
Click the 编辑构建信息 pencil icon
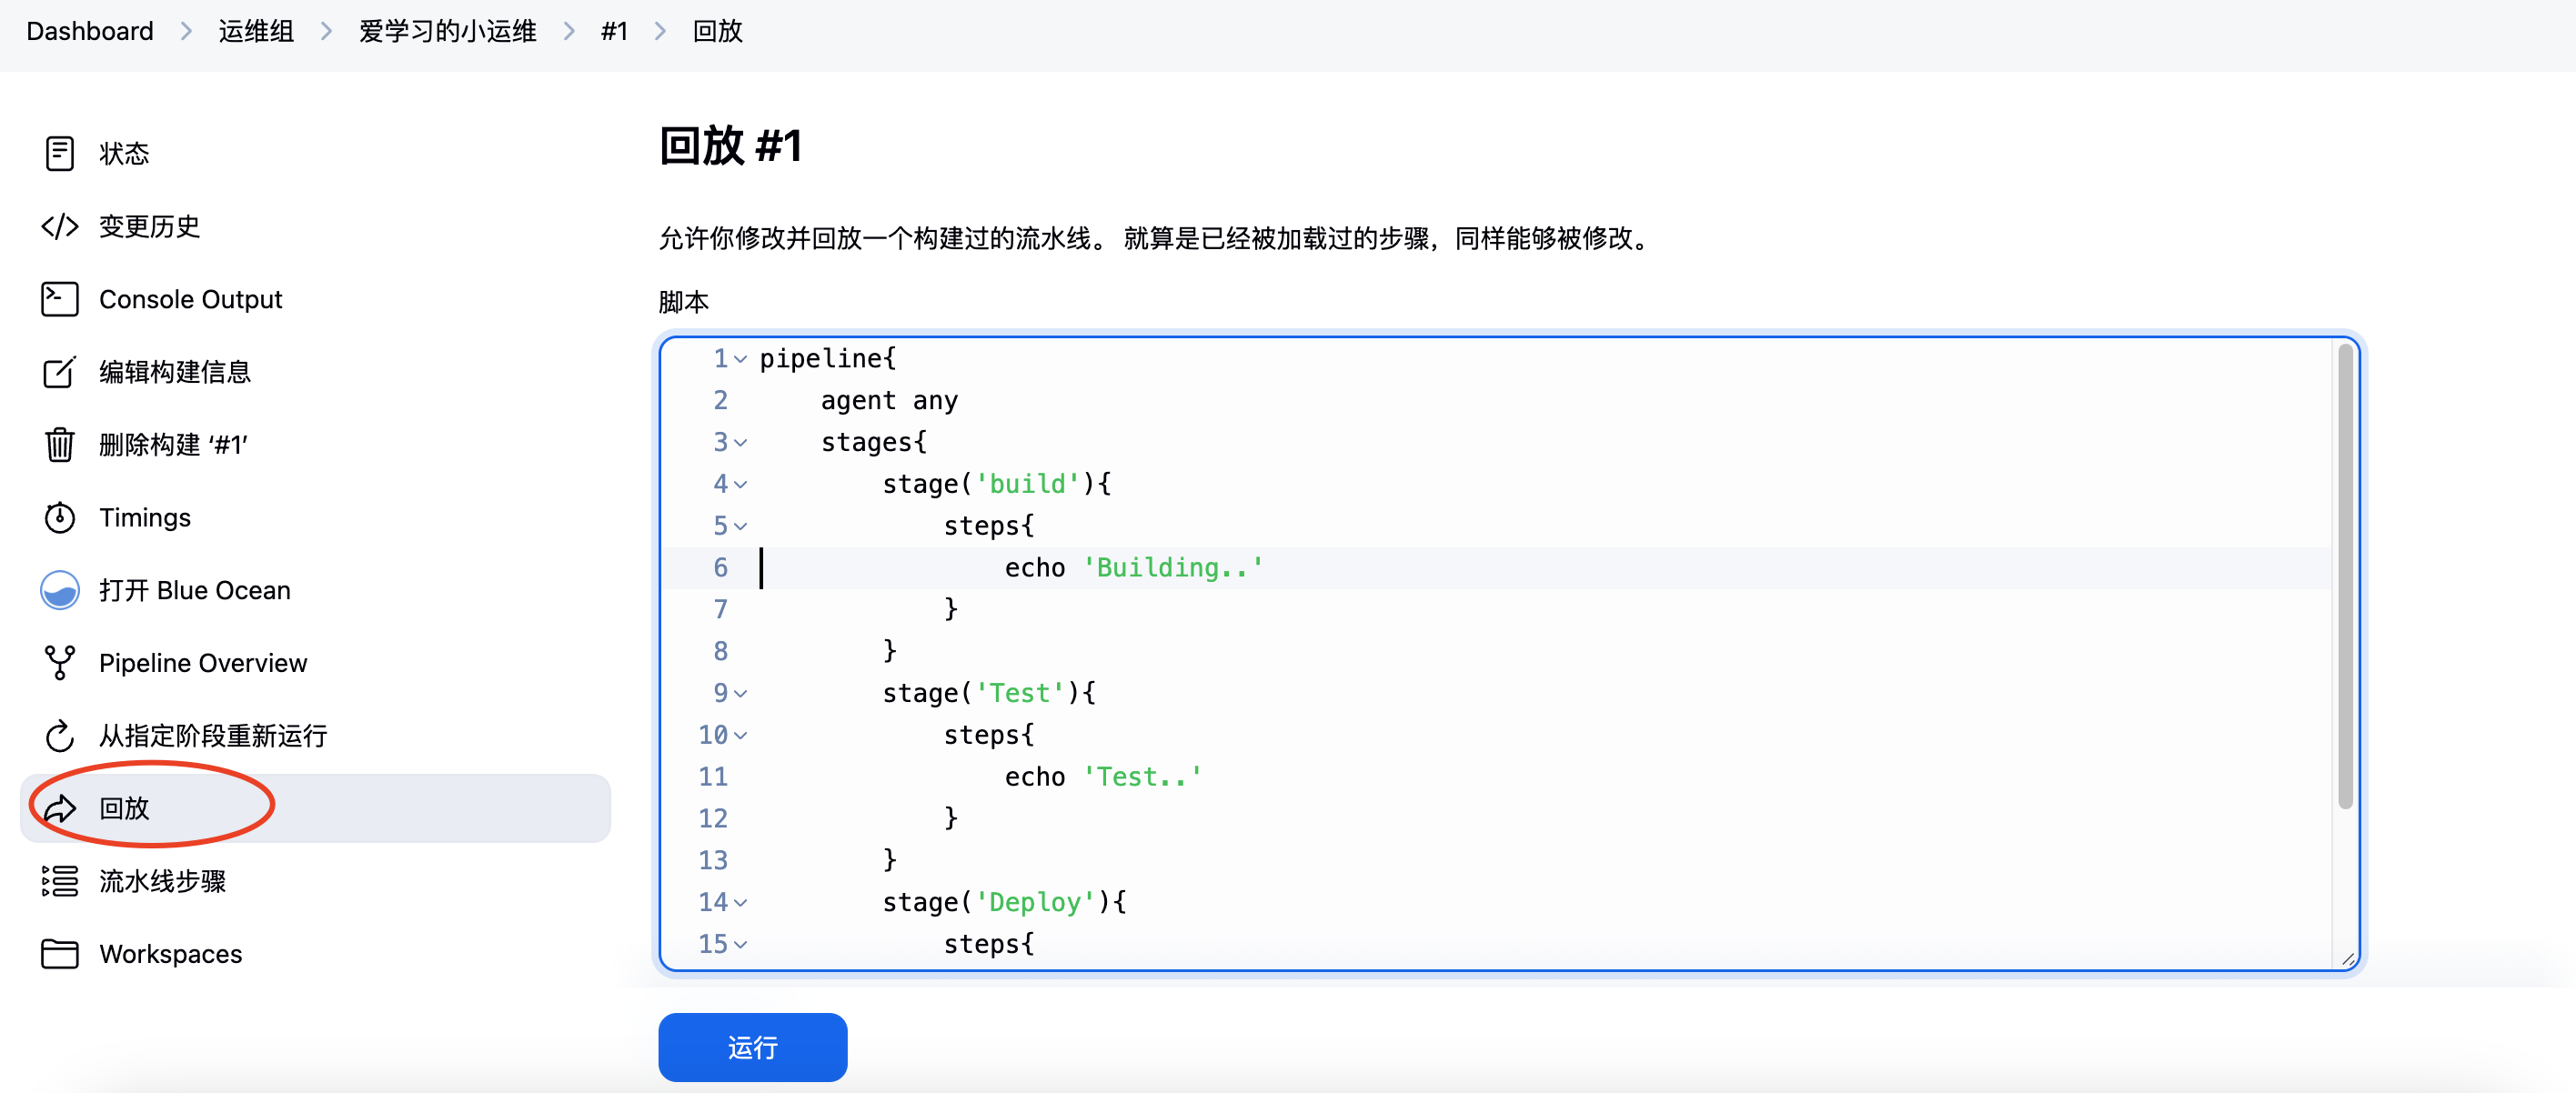click(x=59, y=372)
